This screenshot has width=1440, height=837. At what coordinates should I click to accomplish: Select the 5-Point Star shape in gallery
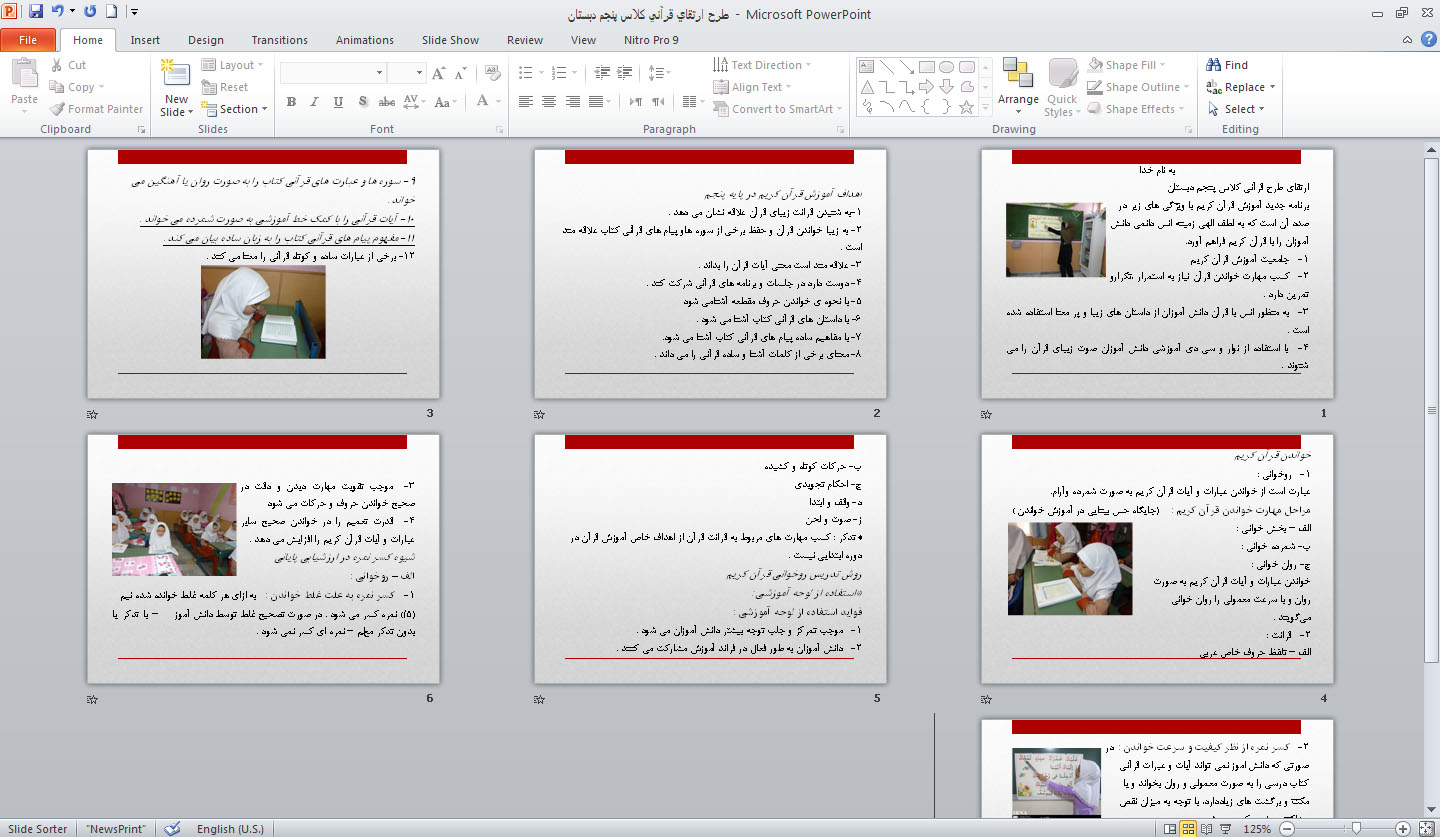tap(966, 107)
